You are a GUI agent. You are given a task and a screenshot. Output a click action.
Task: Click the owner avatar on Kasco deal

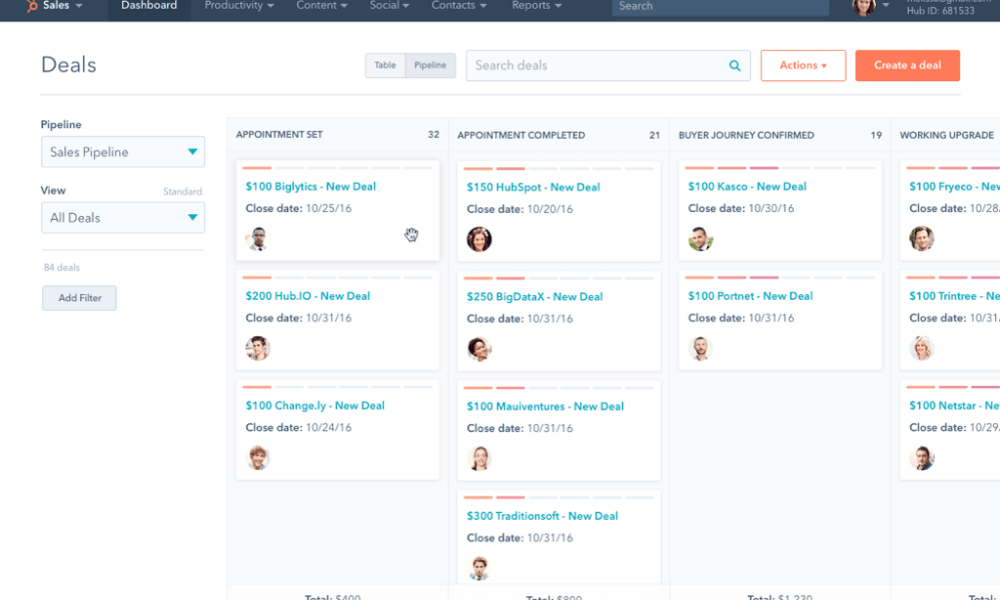click(700, 238)
